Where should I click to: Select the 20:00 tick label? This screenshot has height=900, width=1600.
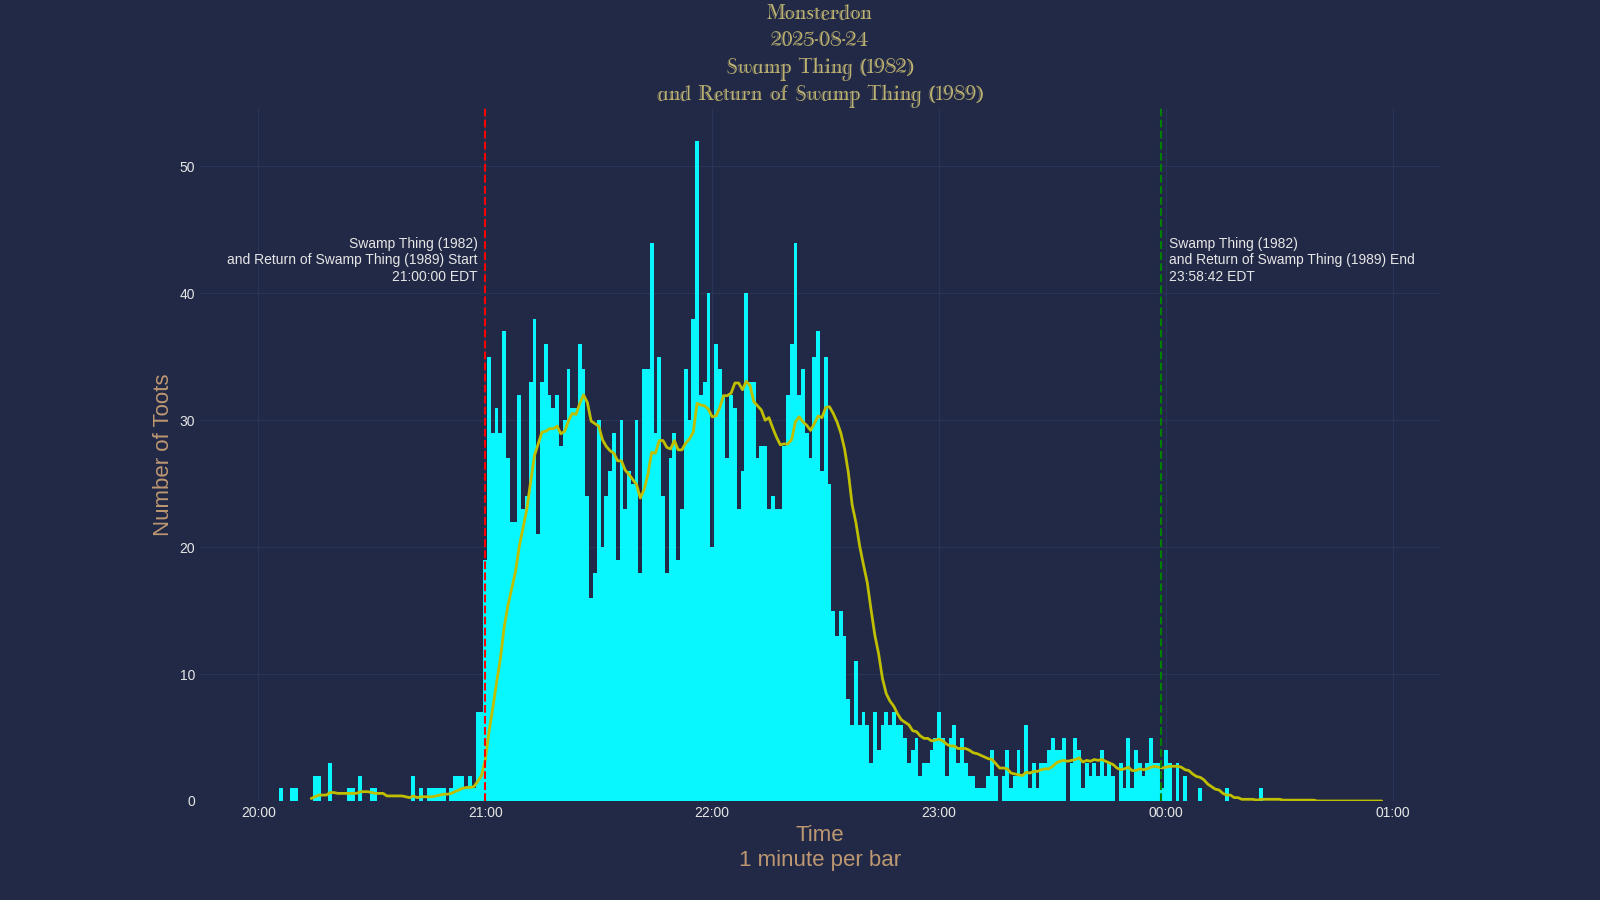pos(260,813)
